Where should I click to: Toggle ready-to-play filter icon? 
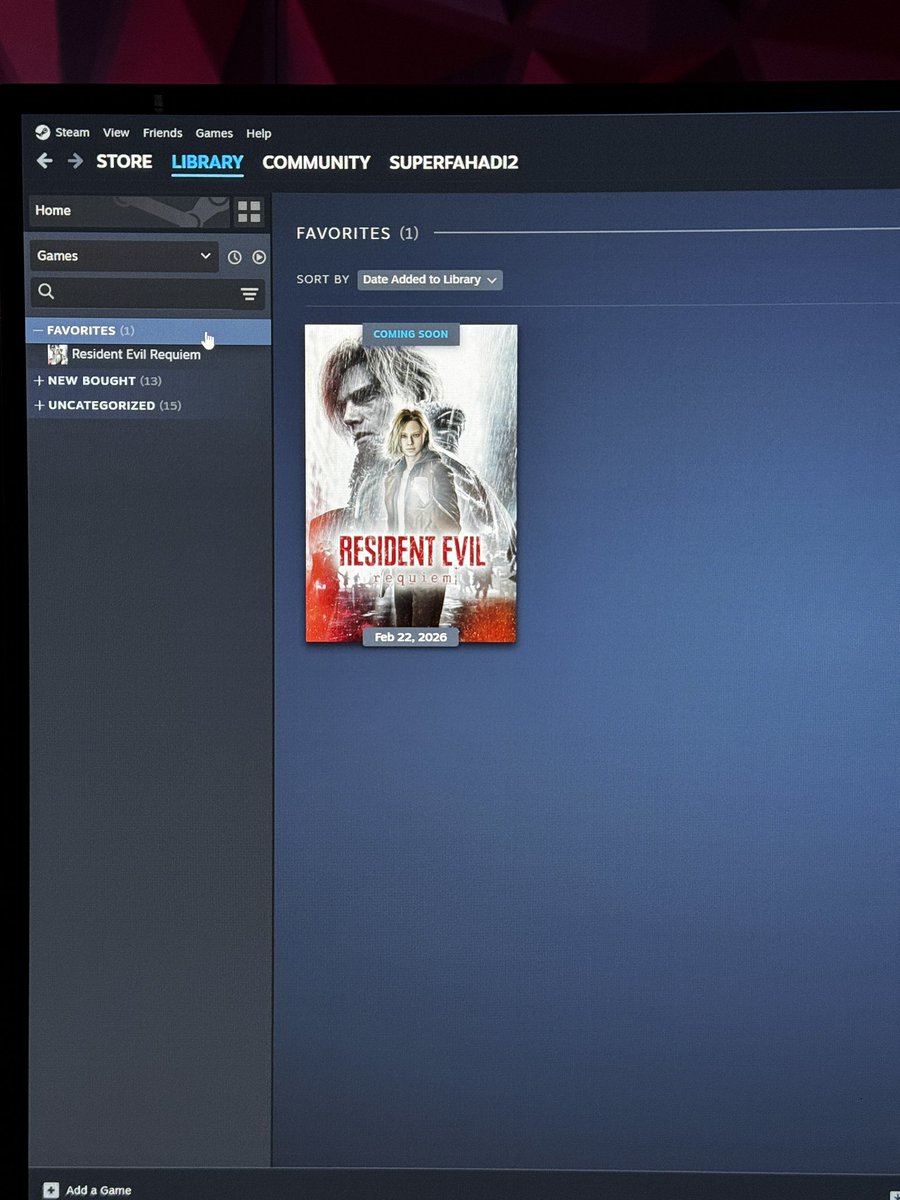pos(259,257)
